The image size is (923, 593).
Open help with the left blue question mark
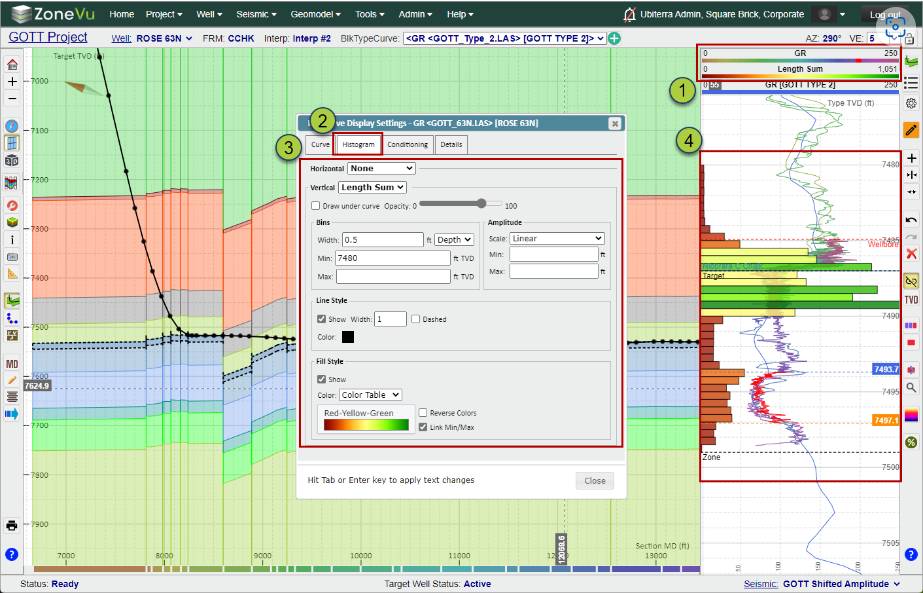coord(12,554)
